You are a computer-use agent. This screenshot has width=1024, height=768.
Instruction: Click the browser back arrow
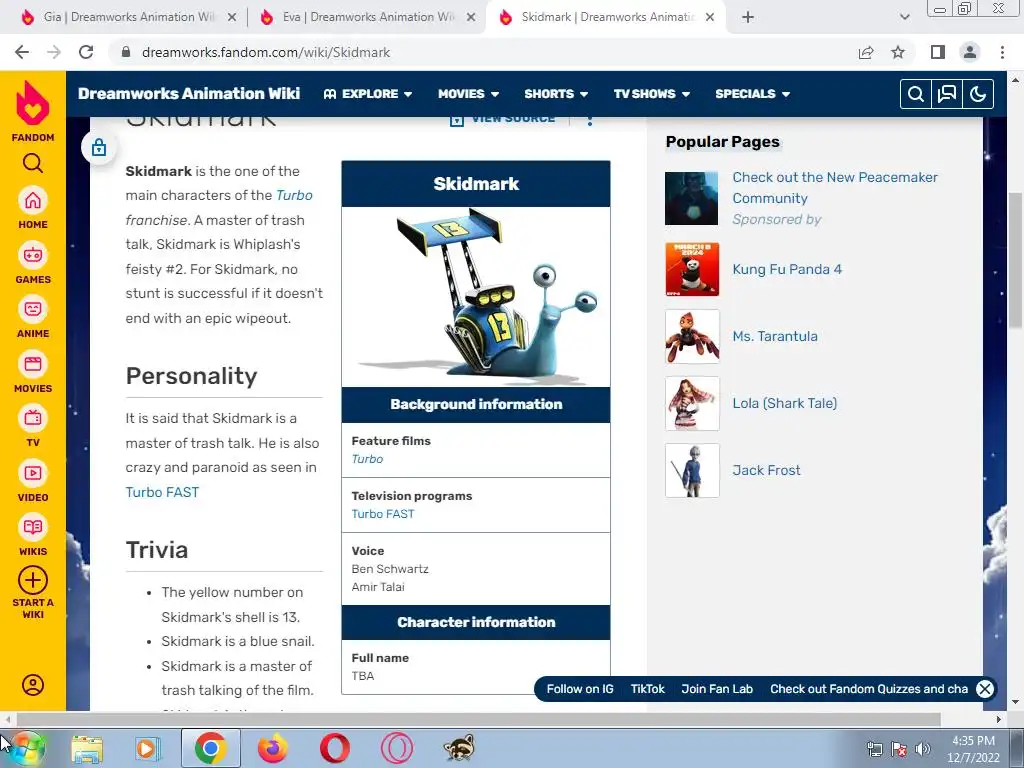click(x=22, y=52)
